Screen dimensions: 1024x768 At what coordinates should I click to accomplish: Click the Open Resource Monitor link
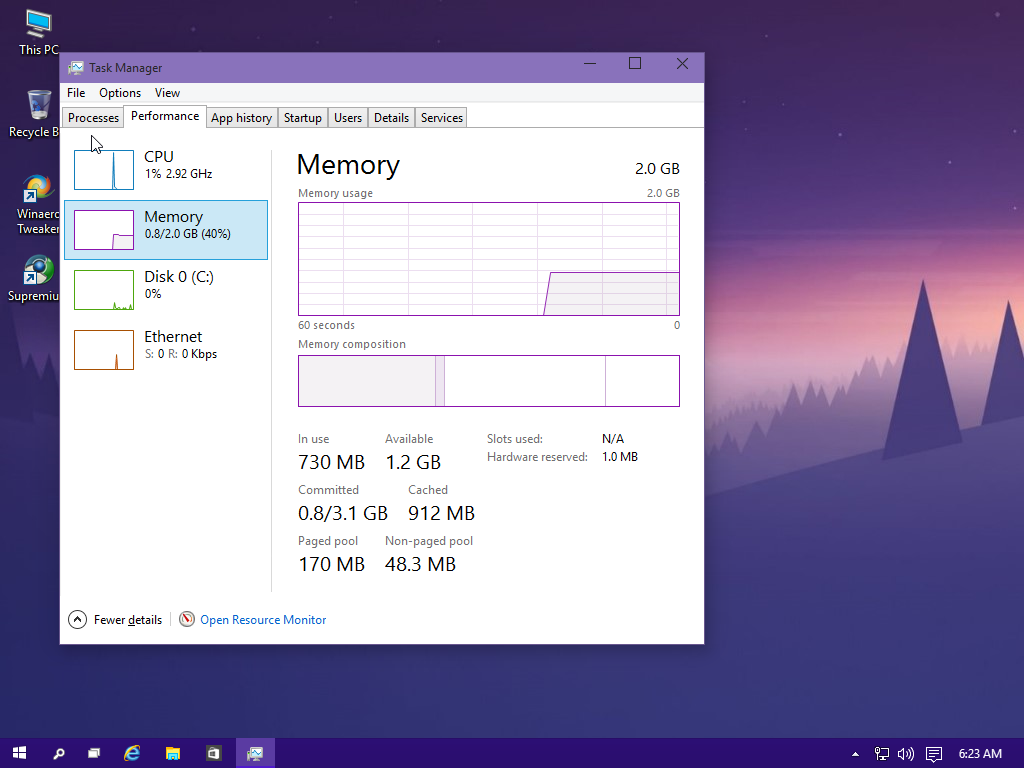263,620
